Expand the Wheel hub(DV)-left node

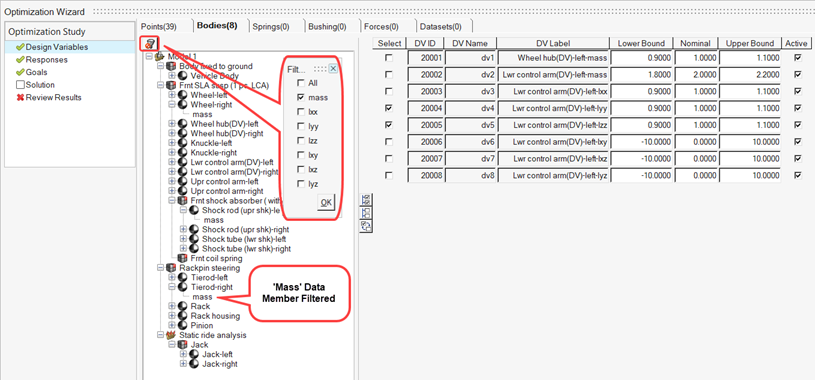[172, 124]
